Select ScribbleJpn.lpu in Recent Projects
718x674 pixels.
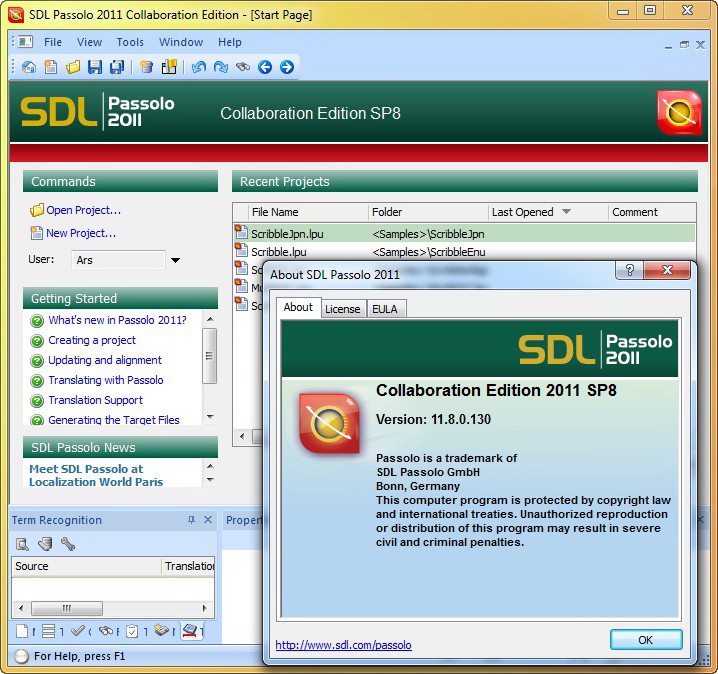(x=287, y=233)
